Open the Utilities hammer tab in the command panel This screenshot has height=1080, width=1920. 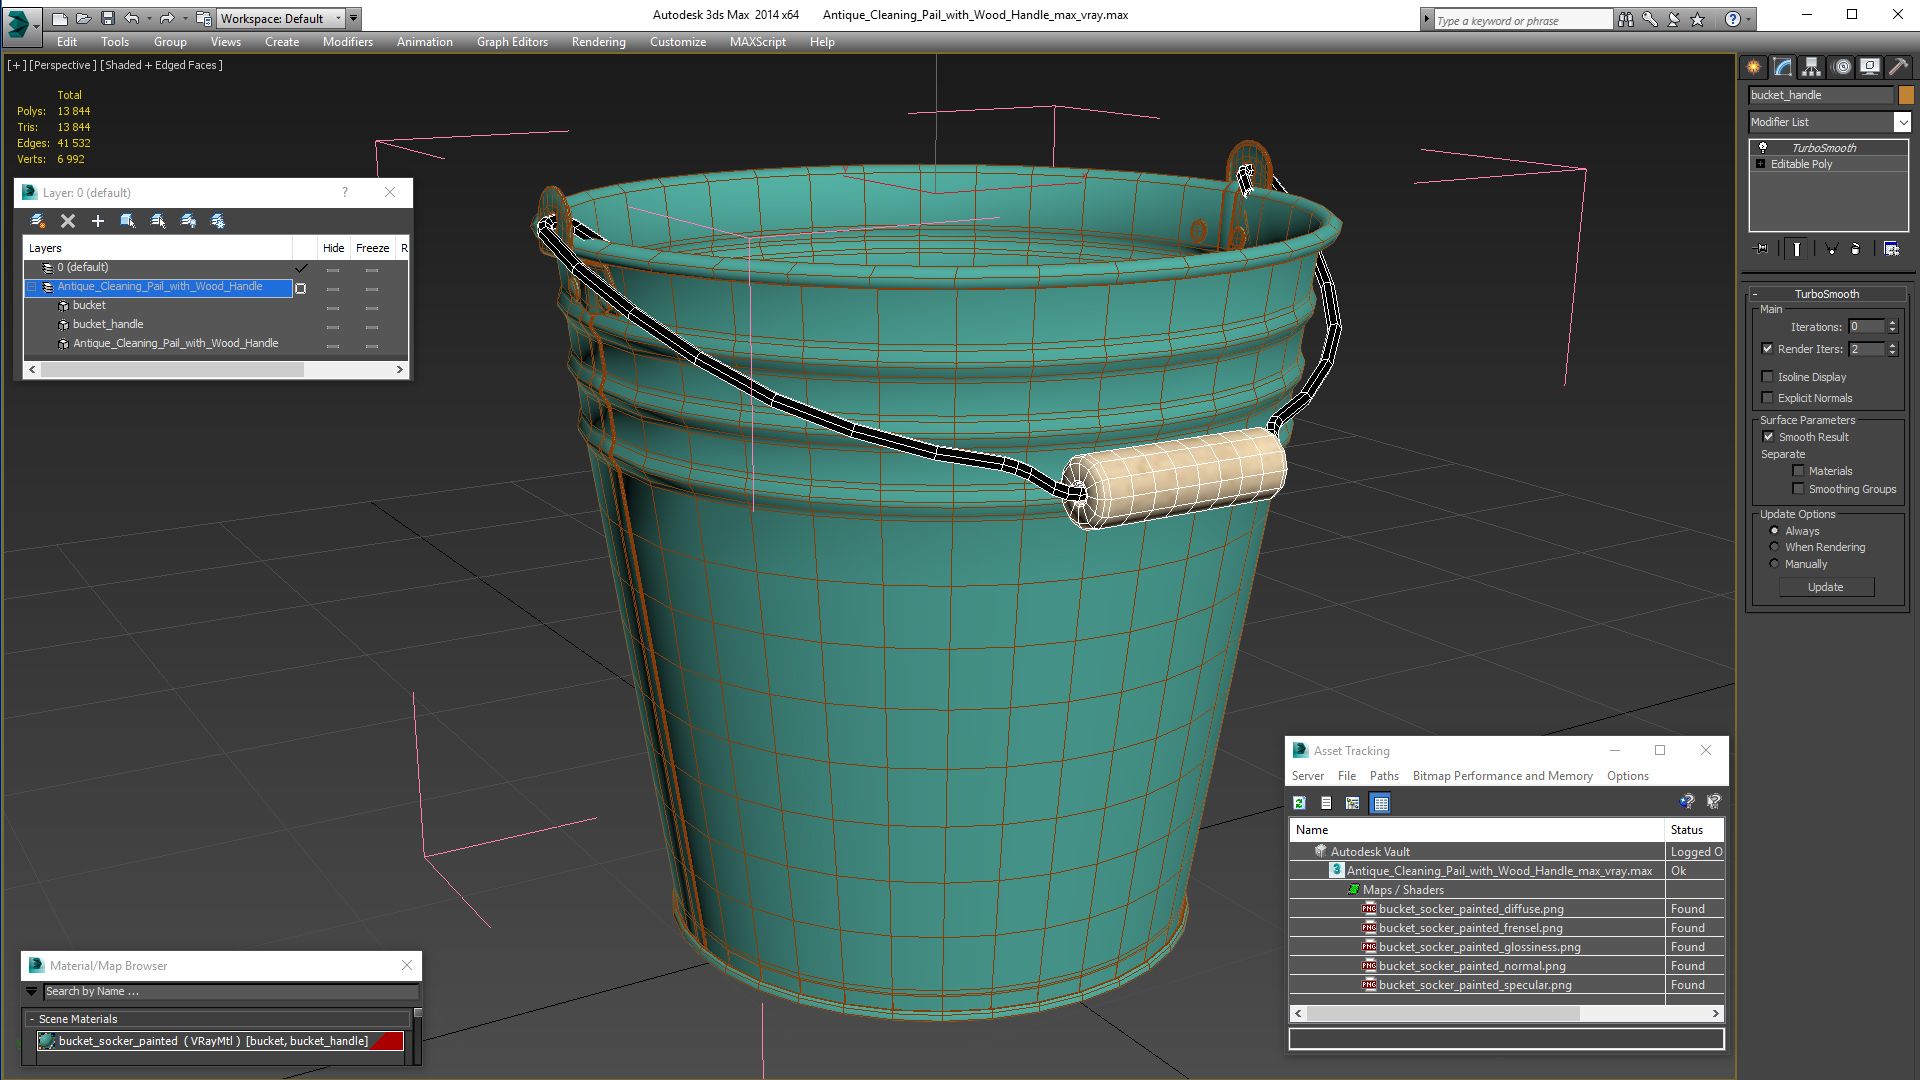[1898, 67]
